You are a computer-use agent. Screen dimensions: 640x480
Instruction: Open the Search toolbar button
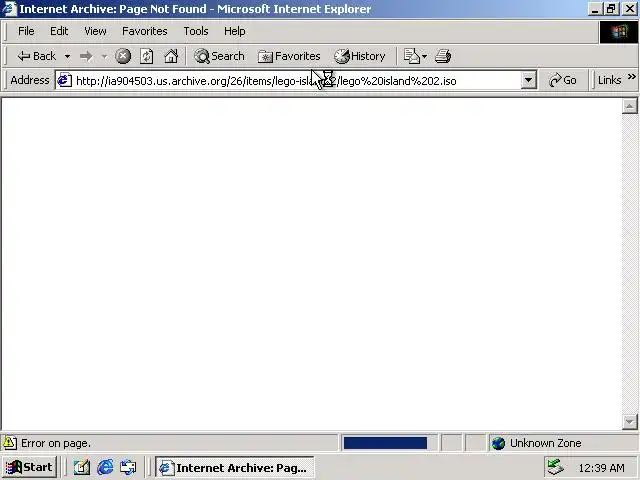219,56
